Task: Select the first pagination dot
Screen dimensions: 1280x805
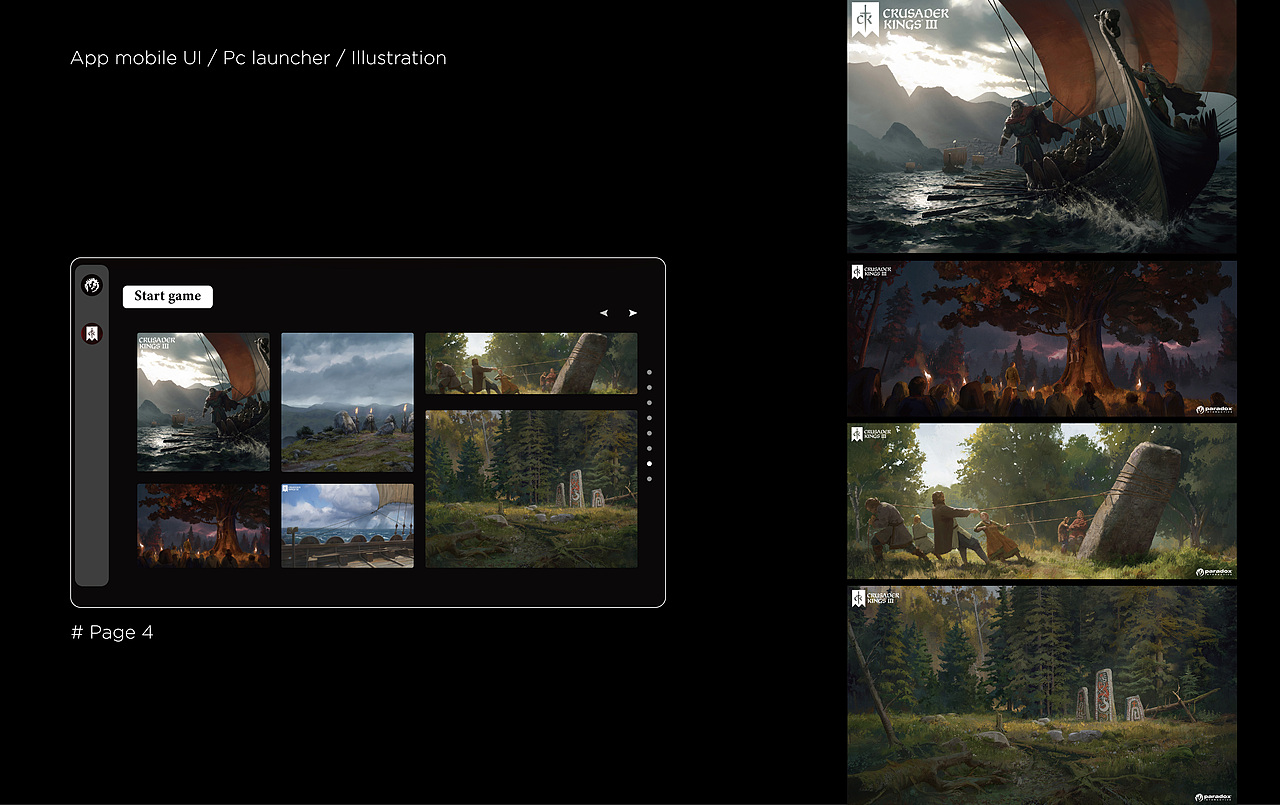Action: click(649, 372)
